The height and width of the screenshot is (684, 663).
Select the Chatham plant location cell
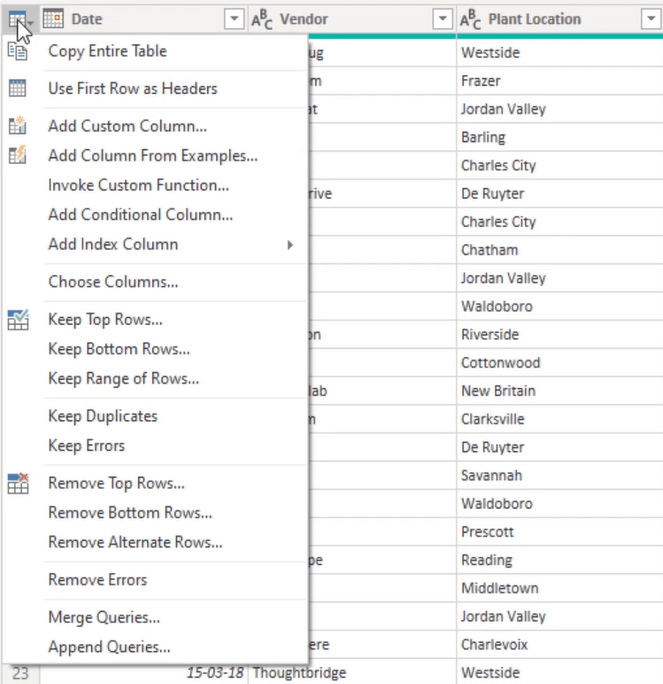560,250
